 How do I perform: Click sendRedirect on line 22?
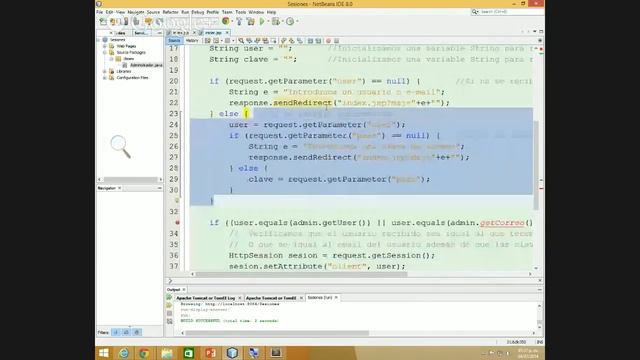click(x=302, y=103)
